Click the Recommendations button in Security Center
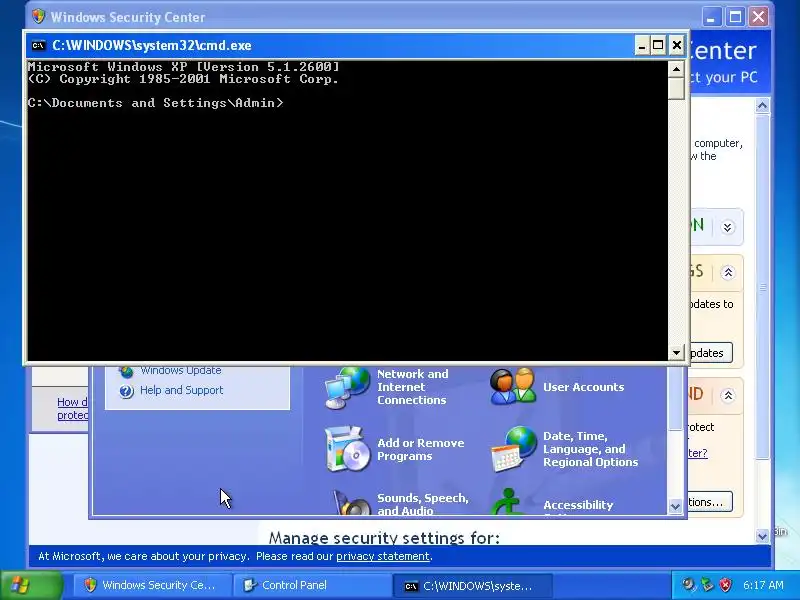The image size is (800, 600). [710, 502]
